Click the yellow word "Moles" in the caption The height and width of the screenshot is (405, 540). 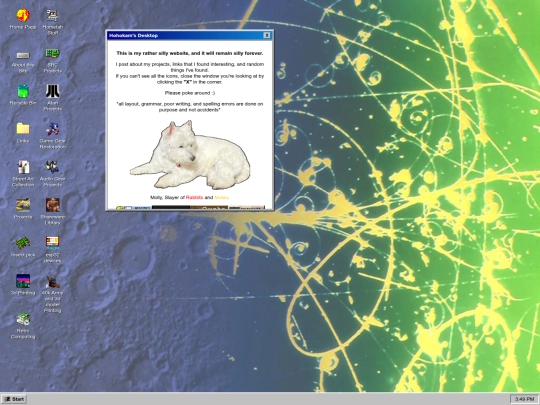pyautogui.click(x=221, y=197)
